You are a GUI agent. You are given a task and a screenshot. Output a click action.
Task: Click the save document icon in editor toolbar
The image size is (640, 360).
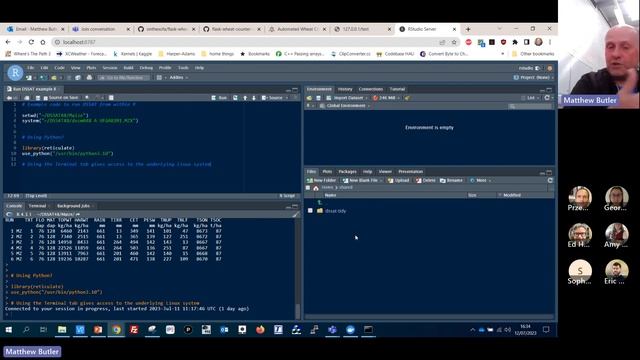coord(38,98)
